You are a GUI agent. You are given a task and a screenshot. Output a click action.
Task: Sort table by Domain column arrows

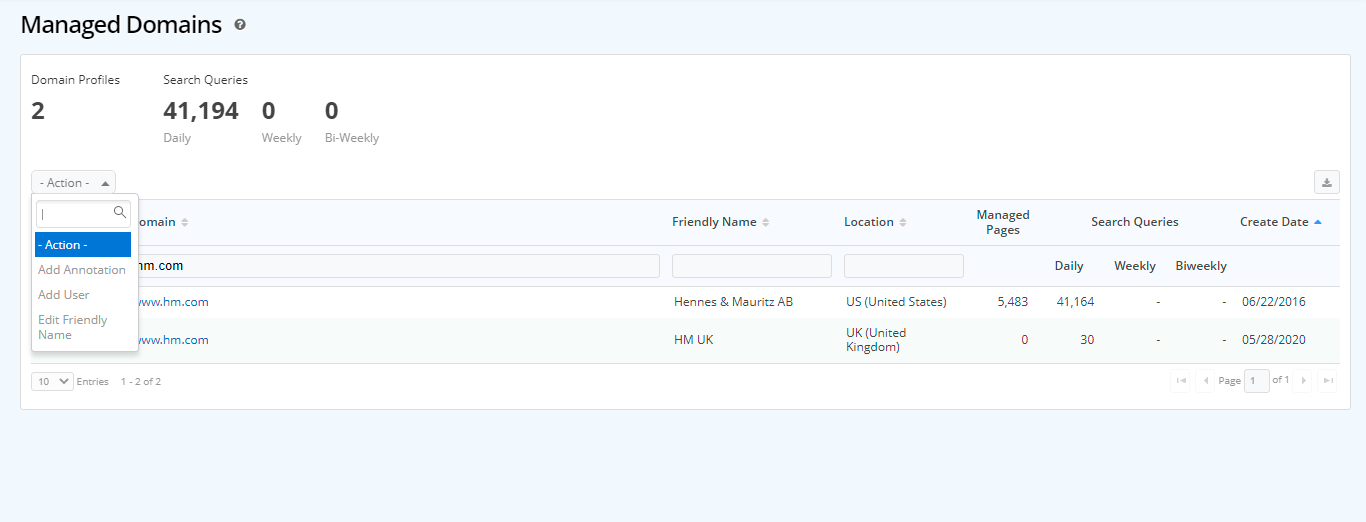pyautogui.click(x=184, y=222)
